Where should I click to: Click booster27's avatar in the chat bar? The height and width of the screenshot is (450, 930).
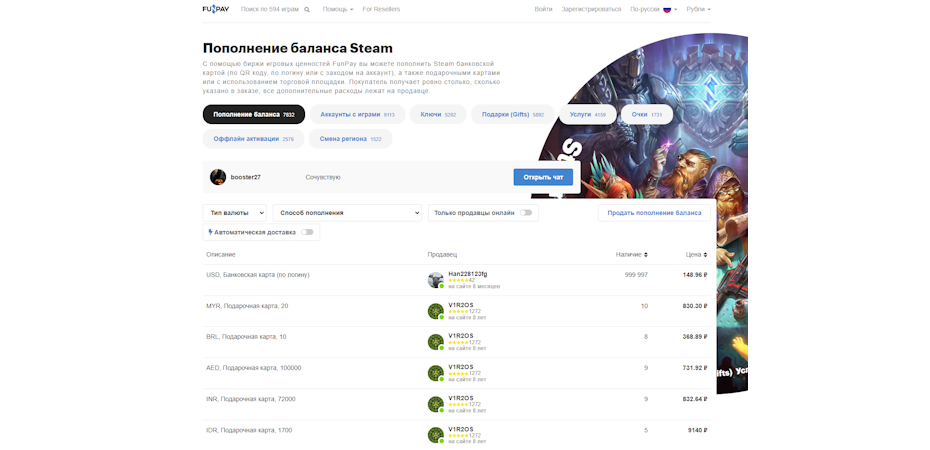[217, 177]
